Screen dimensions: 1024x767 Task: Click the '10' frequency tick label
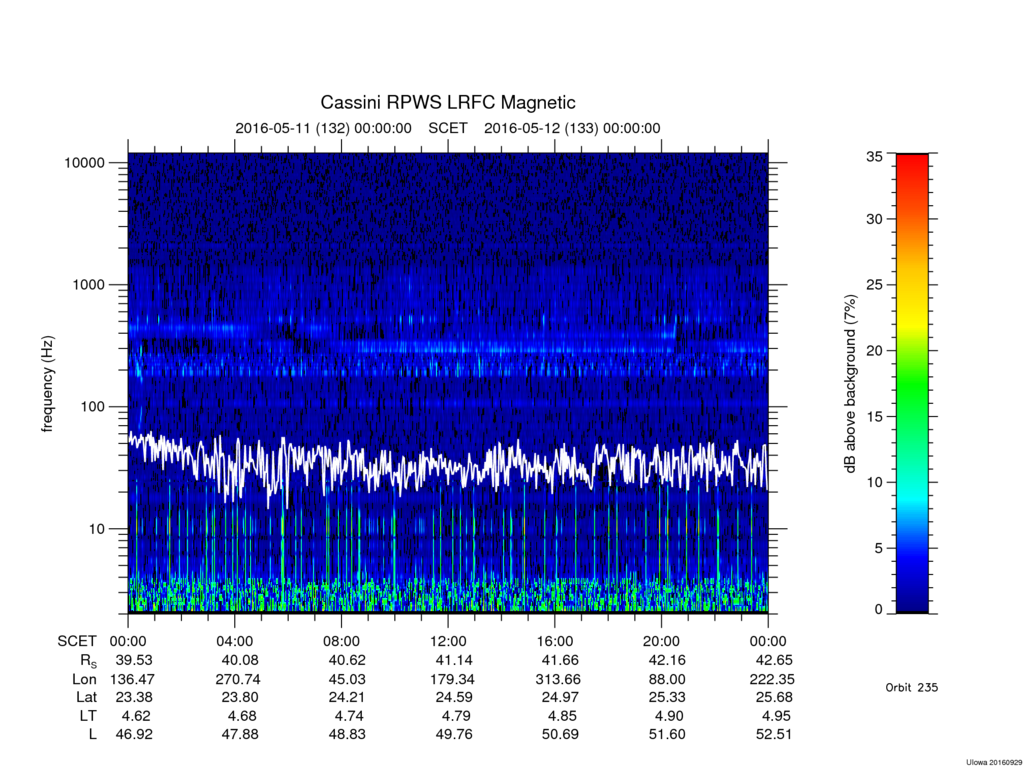tap(97, 529)
